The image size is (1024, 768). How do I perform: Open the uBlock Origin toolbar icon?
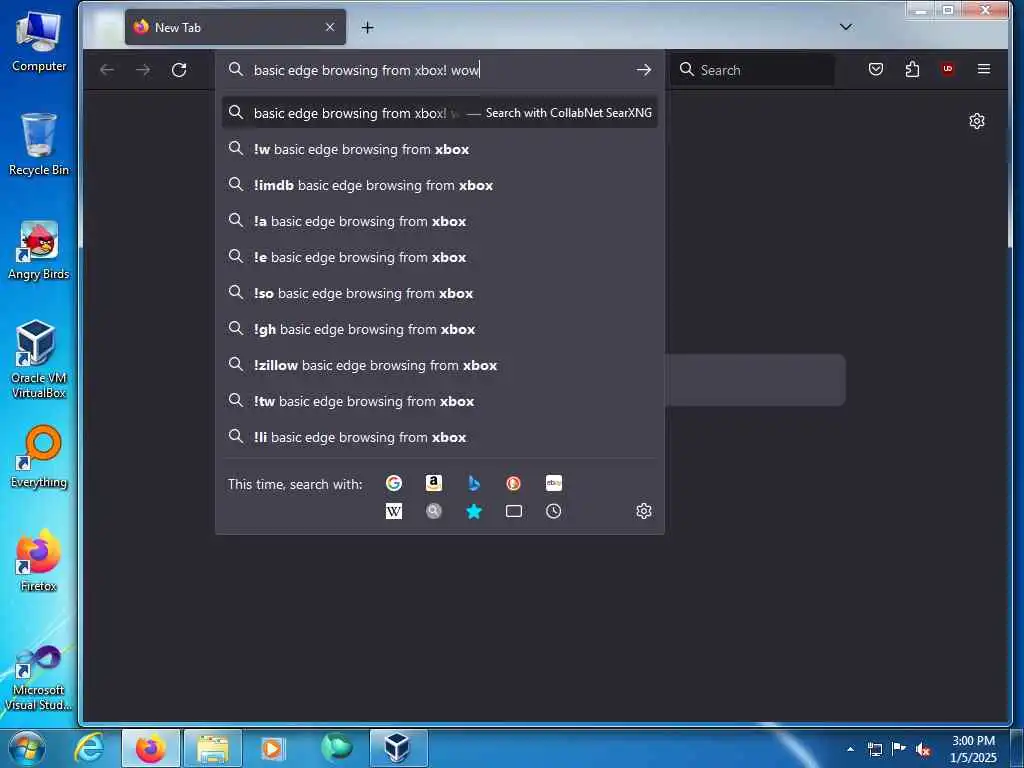[948, 69]
